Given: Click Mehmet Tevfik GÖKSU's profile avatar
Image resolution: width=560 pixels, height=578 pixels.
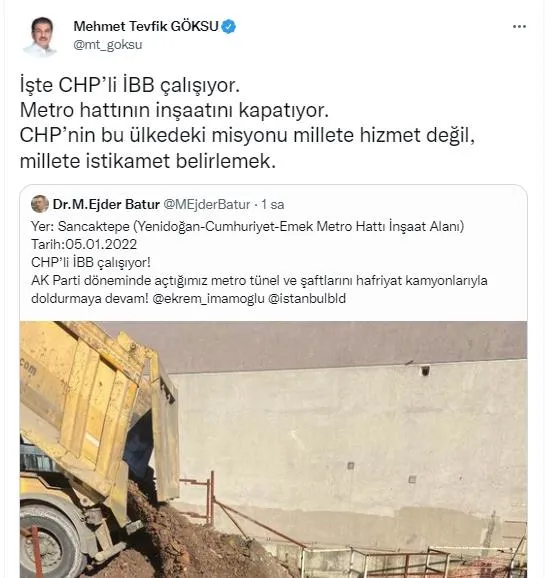Looking at the screenshot, I should point(41,36).
